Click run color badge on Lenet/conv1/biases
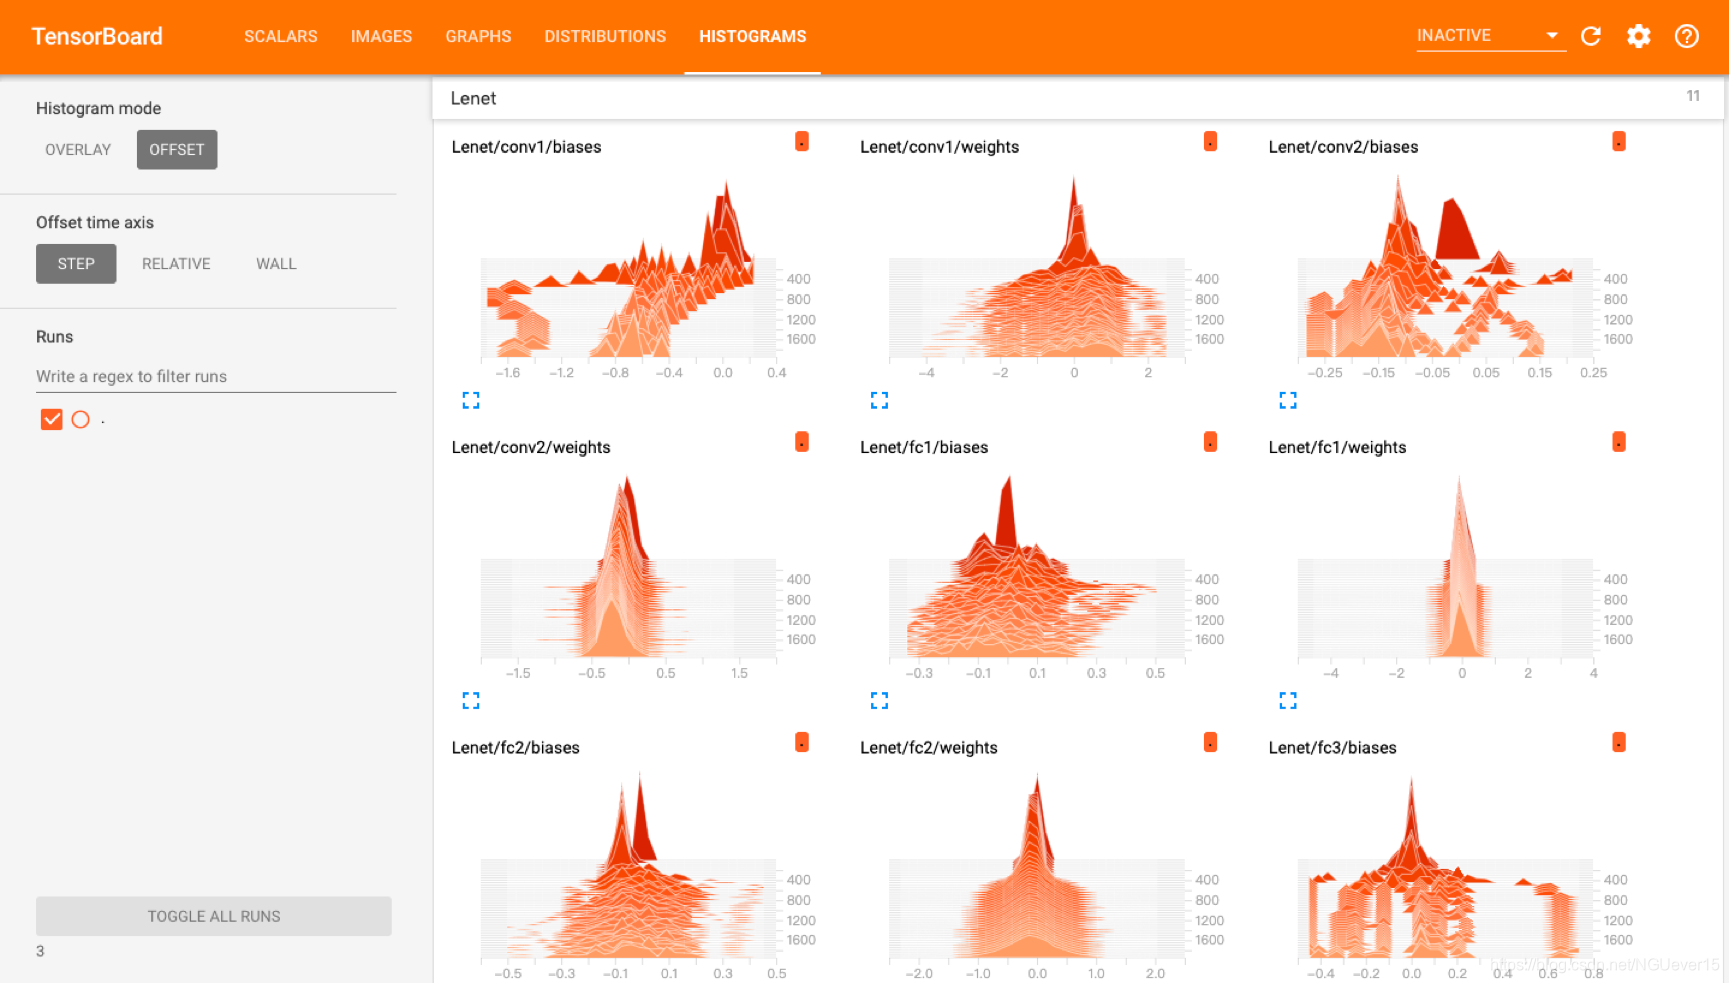 click(802, 141)
